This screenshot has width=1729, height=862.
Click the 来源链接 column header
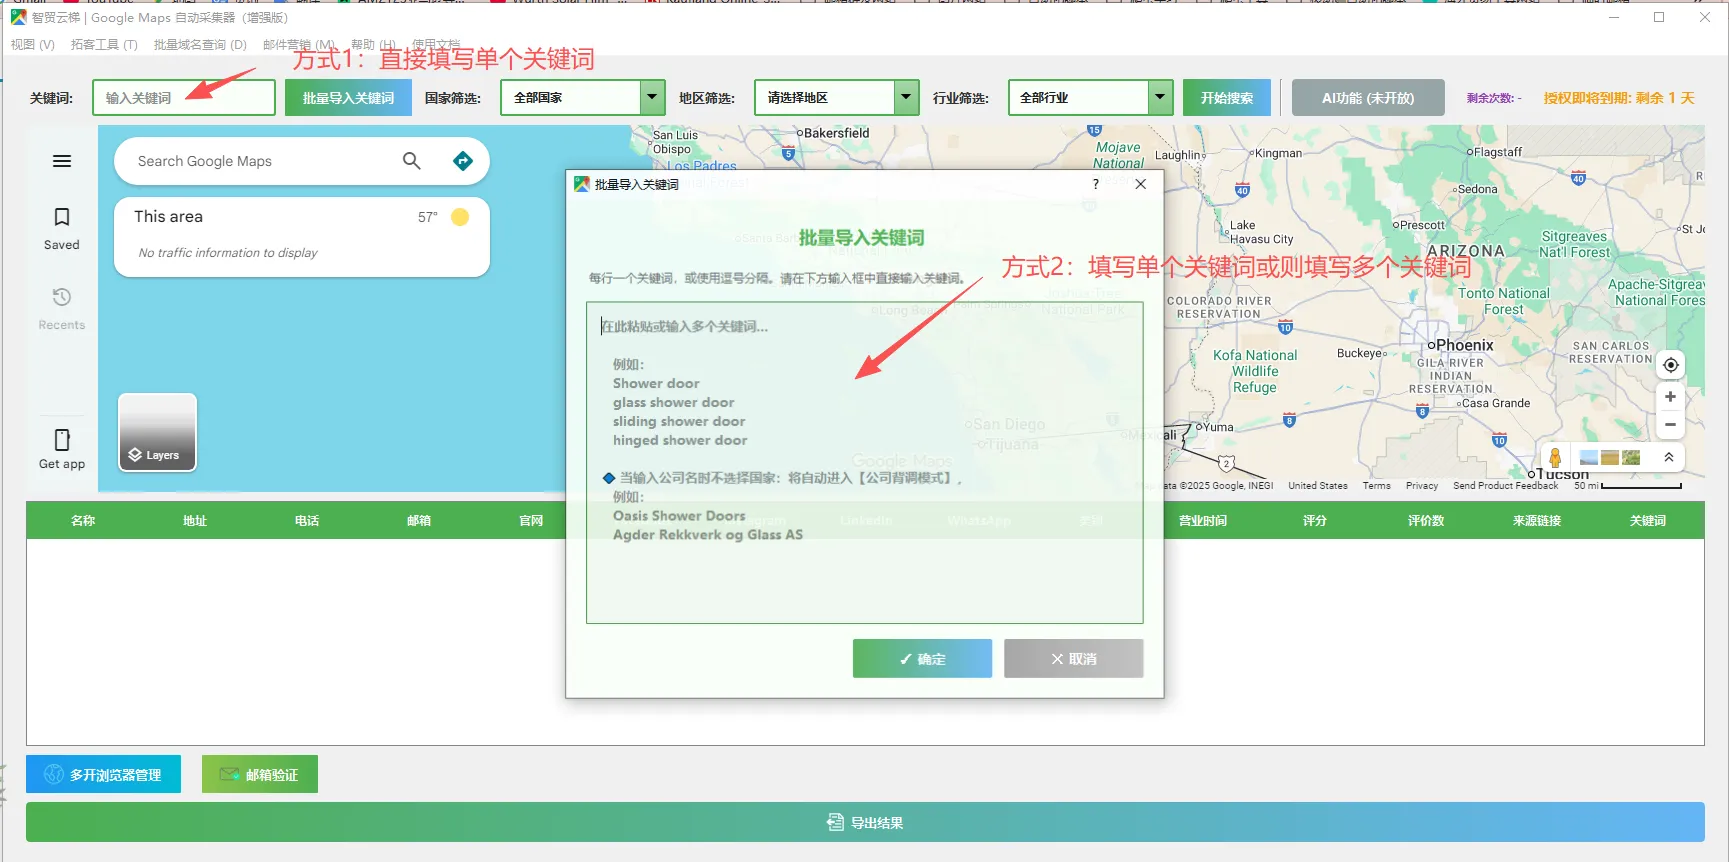click(x=1537, y=521)
